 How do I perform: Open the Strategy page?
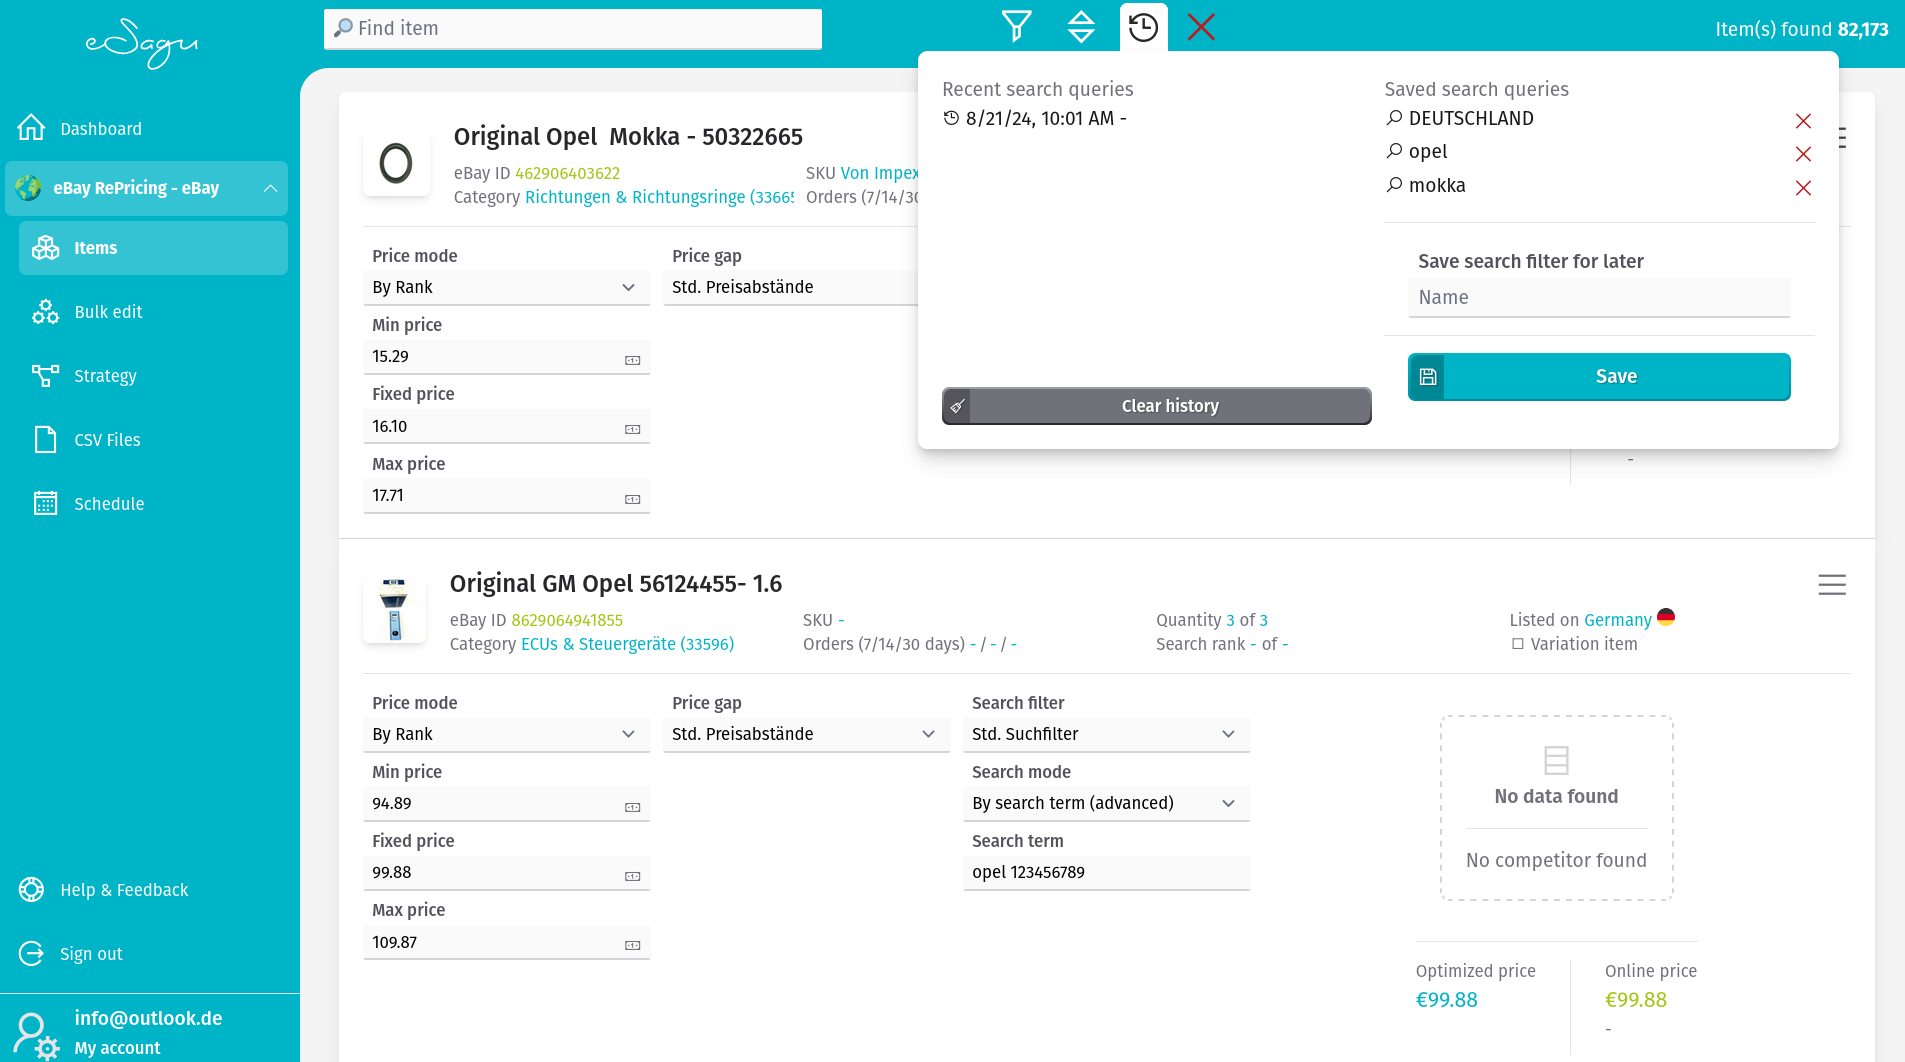click(105, 376)
